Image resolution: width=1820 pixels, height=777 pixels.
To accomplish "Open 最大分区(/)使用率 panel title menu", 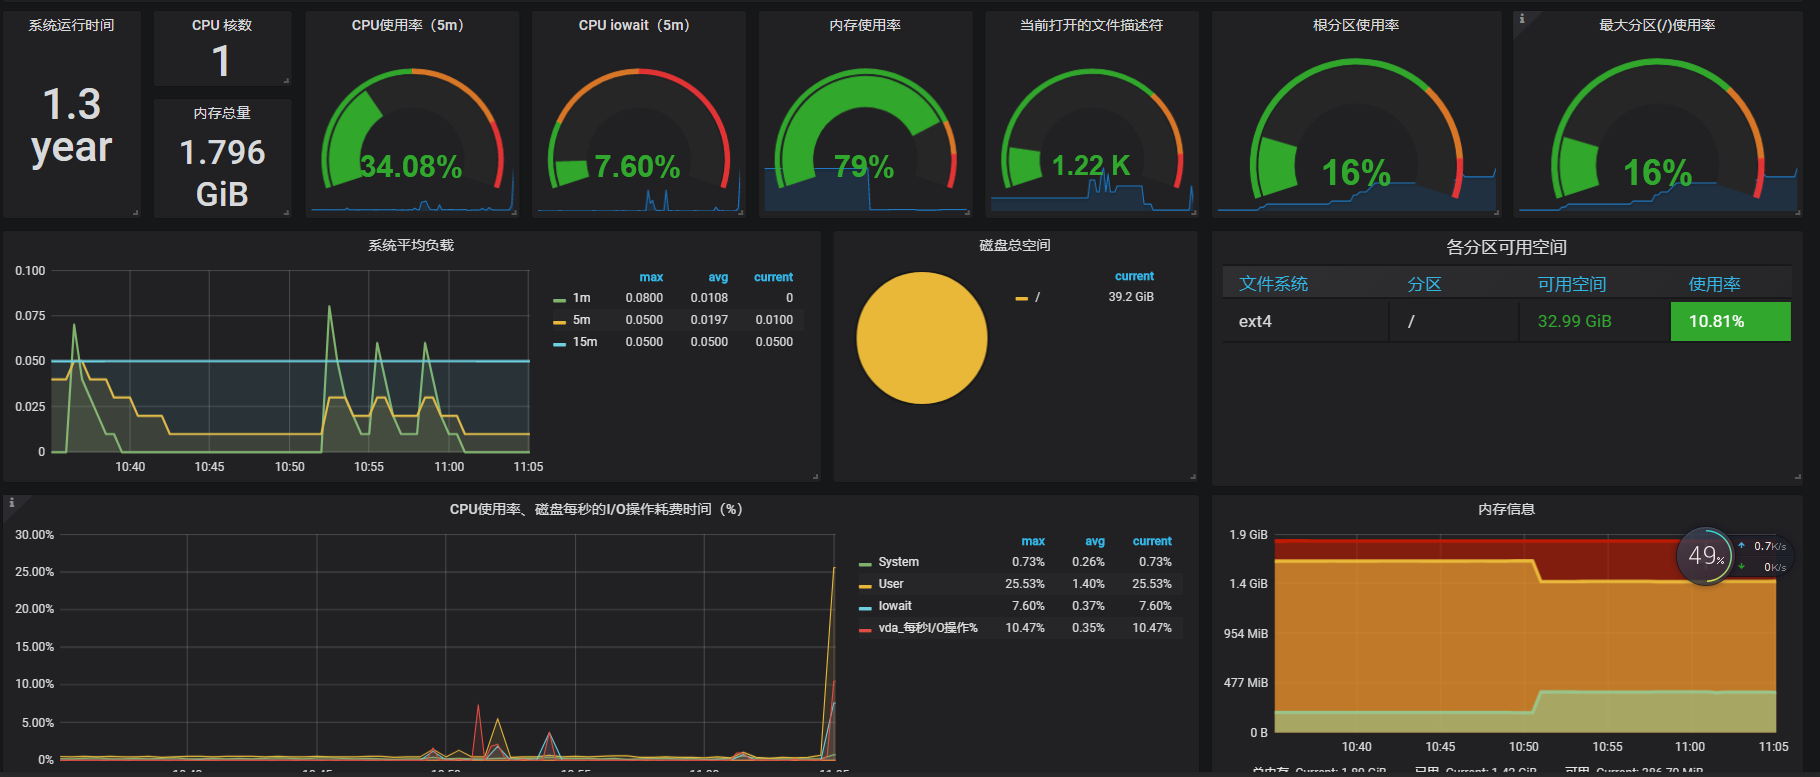I will tap(1657, 25).
